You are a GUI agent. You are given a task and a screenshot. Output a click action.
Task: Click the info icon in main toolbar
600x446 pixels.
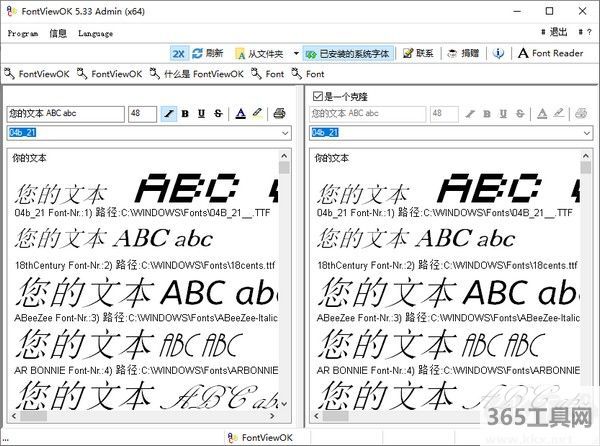[498, 53]
